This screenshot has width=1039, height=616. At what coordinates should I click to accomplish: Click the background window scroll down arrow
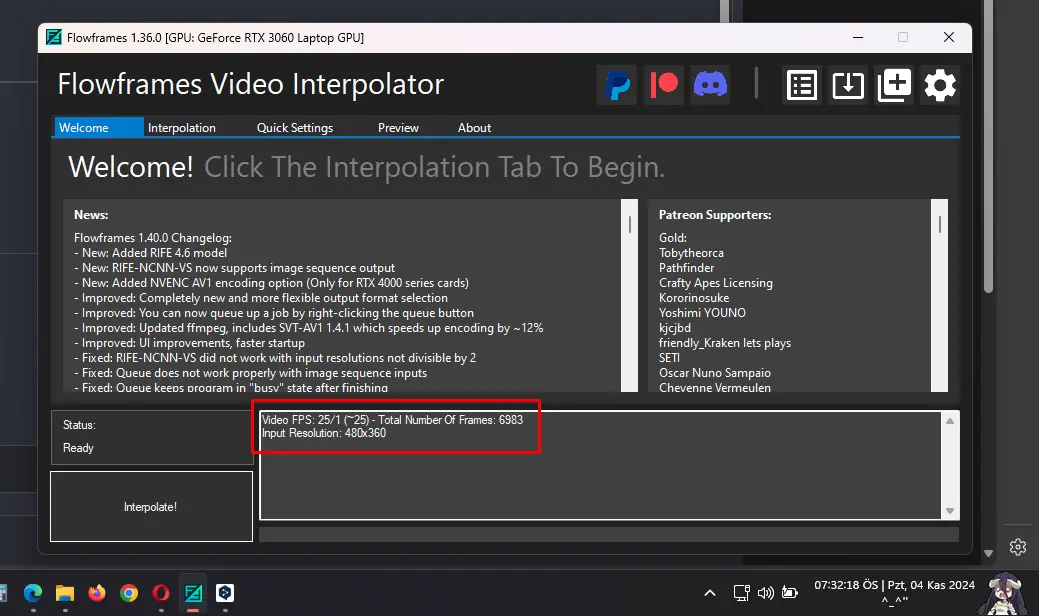[x=988, y=553]
